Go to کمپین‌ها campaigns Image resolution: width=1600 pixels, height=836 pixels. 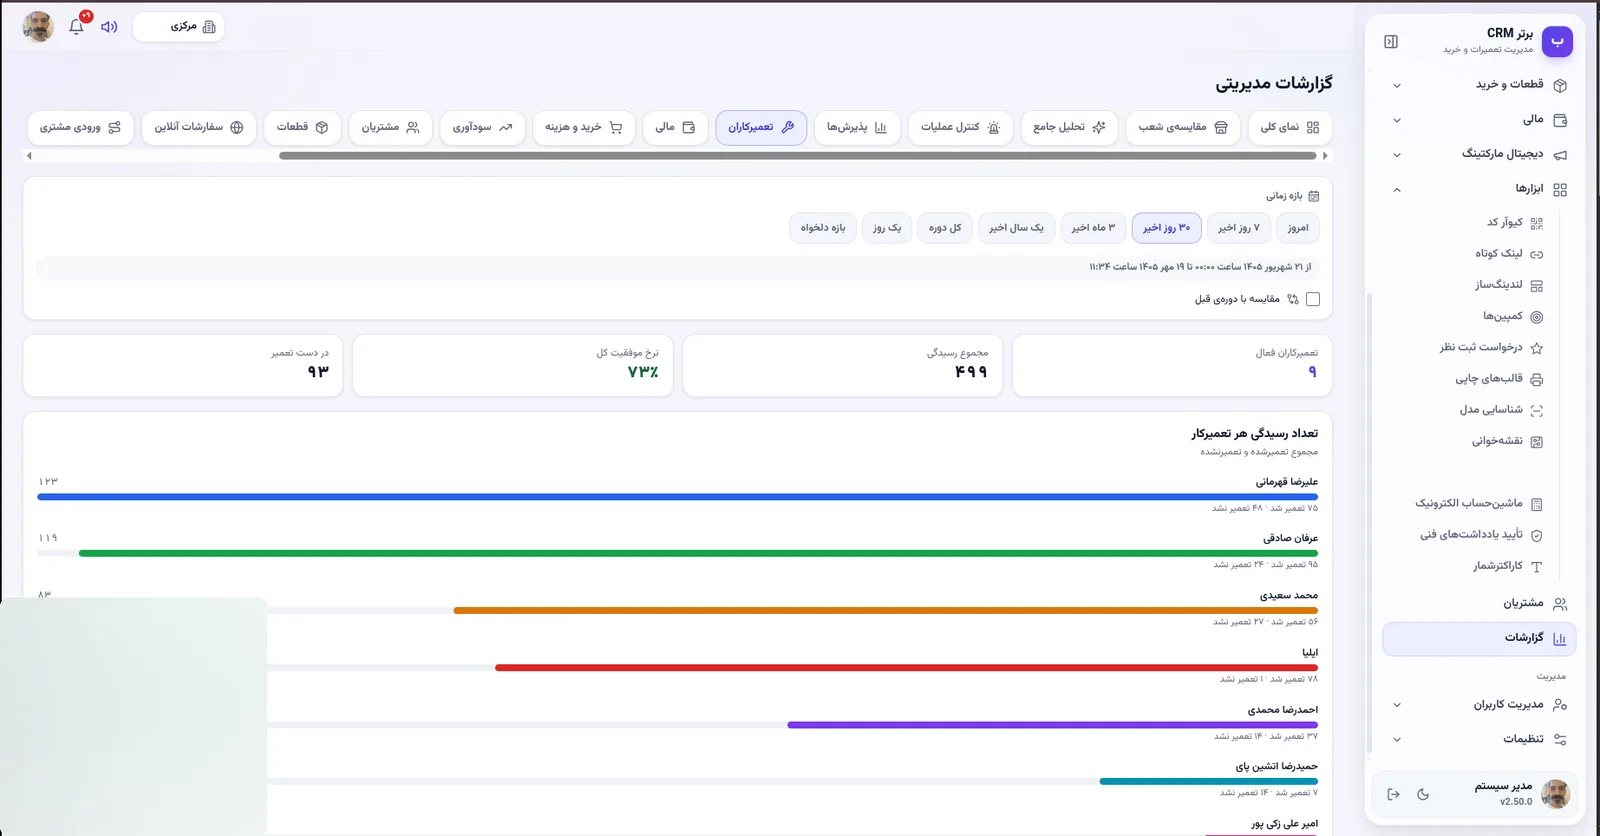coord(1513,316)
